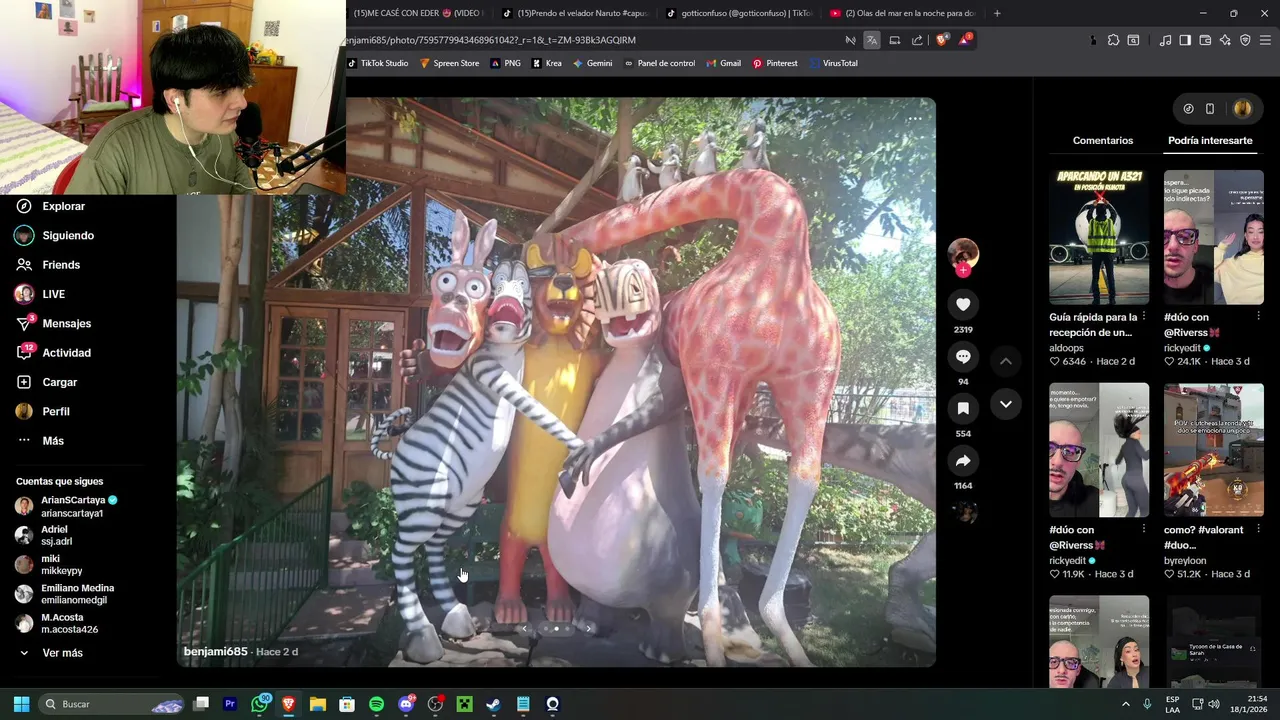Open the Brave Rewards triangle icon
Screen dimensions: 1280x720
click(965, 40)
